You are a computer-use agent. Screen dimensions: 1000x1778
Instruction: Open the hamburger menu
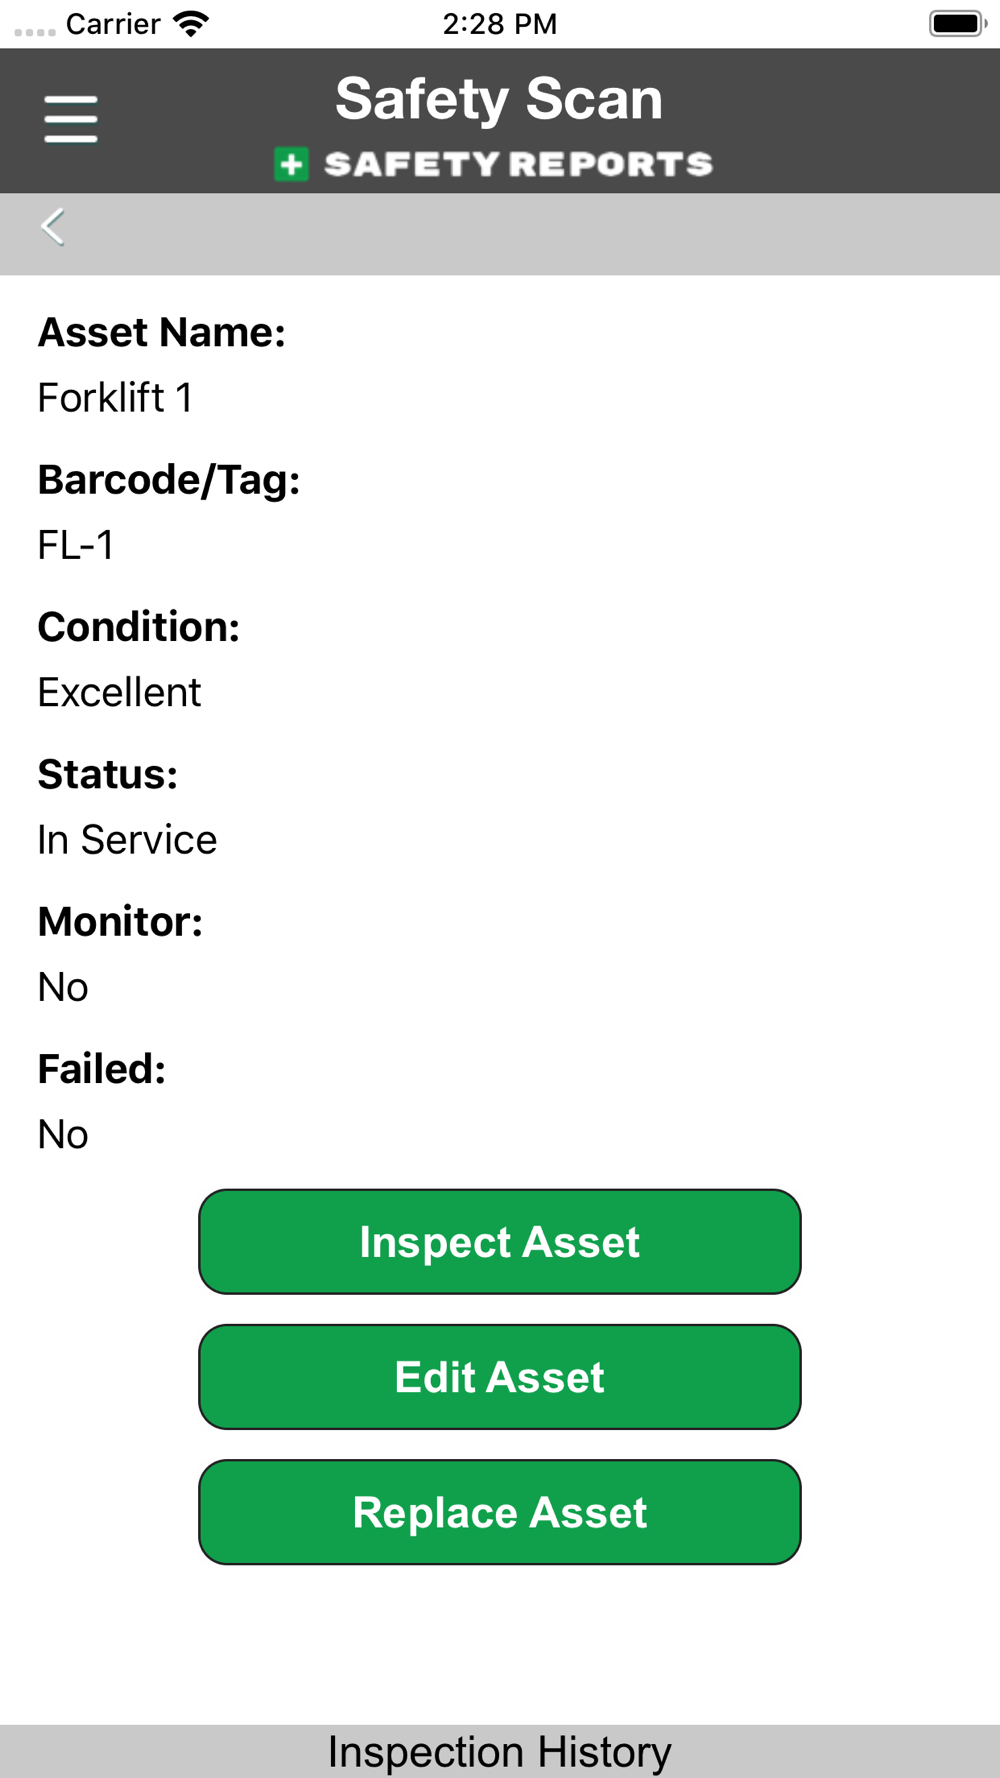click(71, 120)
